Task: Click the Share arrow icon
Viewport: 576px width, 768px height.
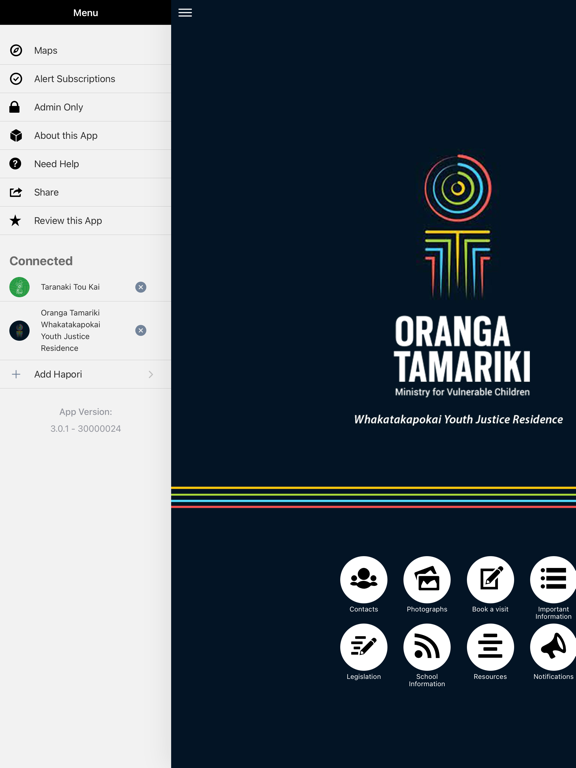Action: coord(16,192)
